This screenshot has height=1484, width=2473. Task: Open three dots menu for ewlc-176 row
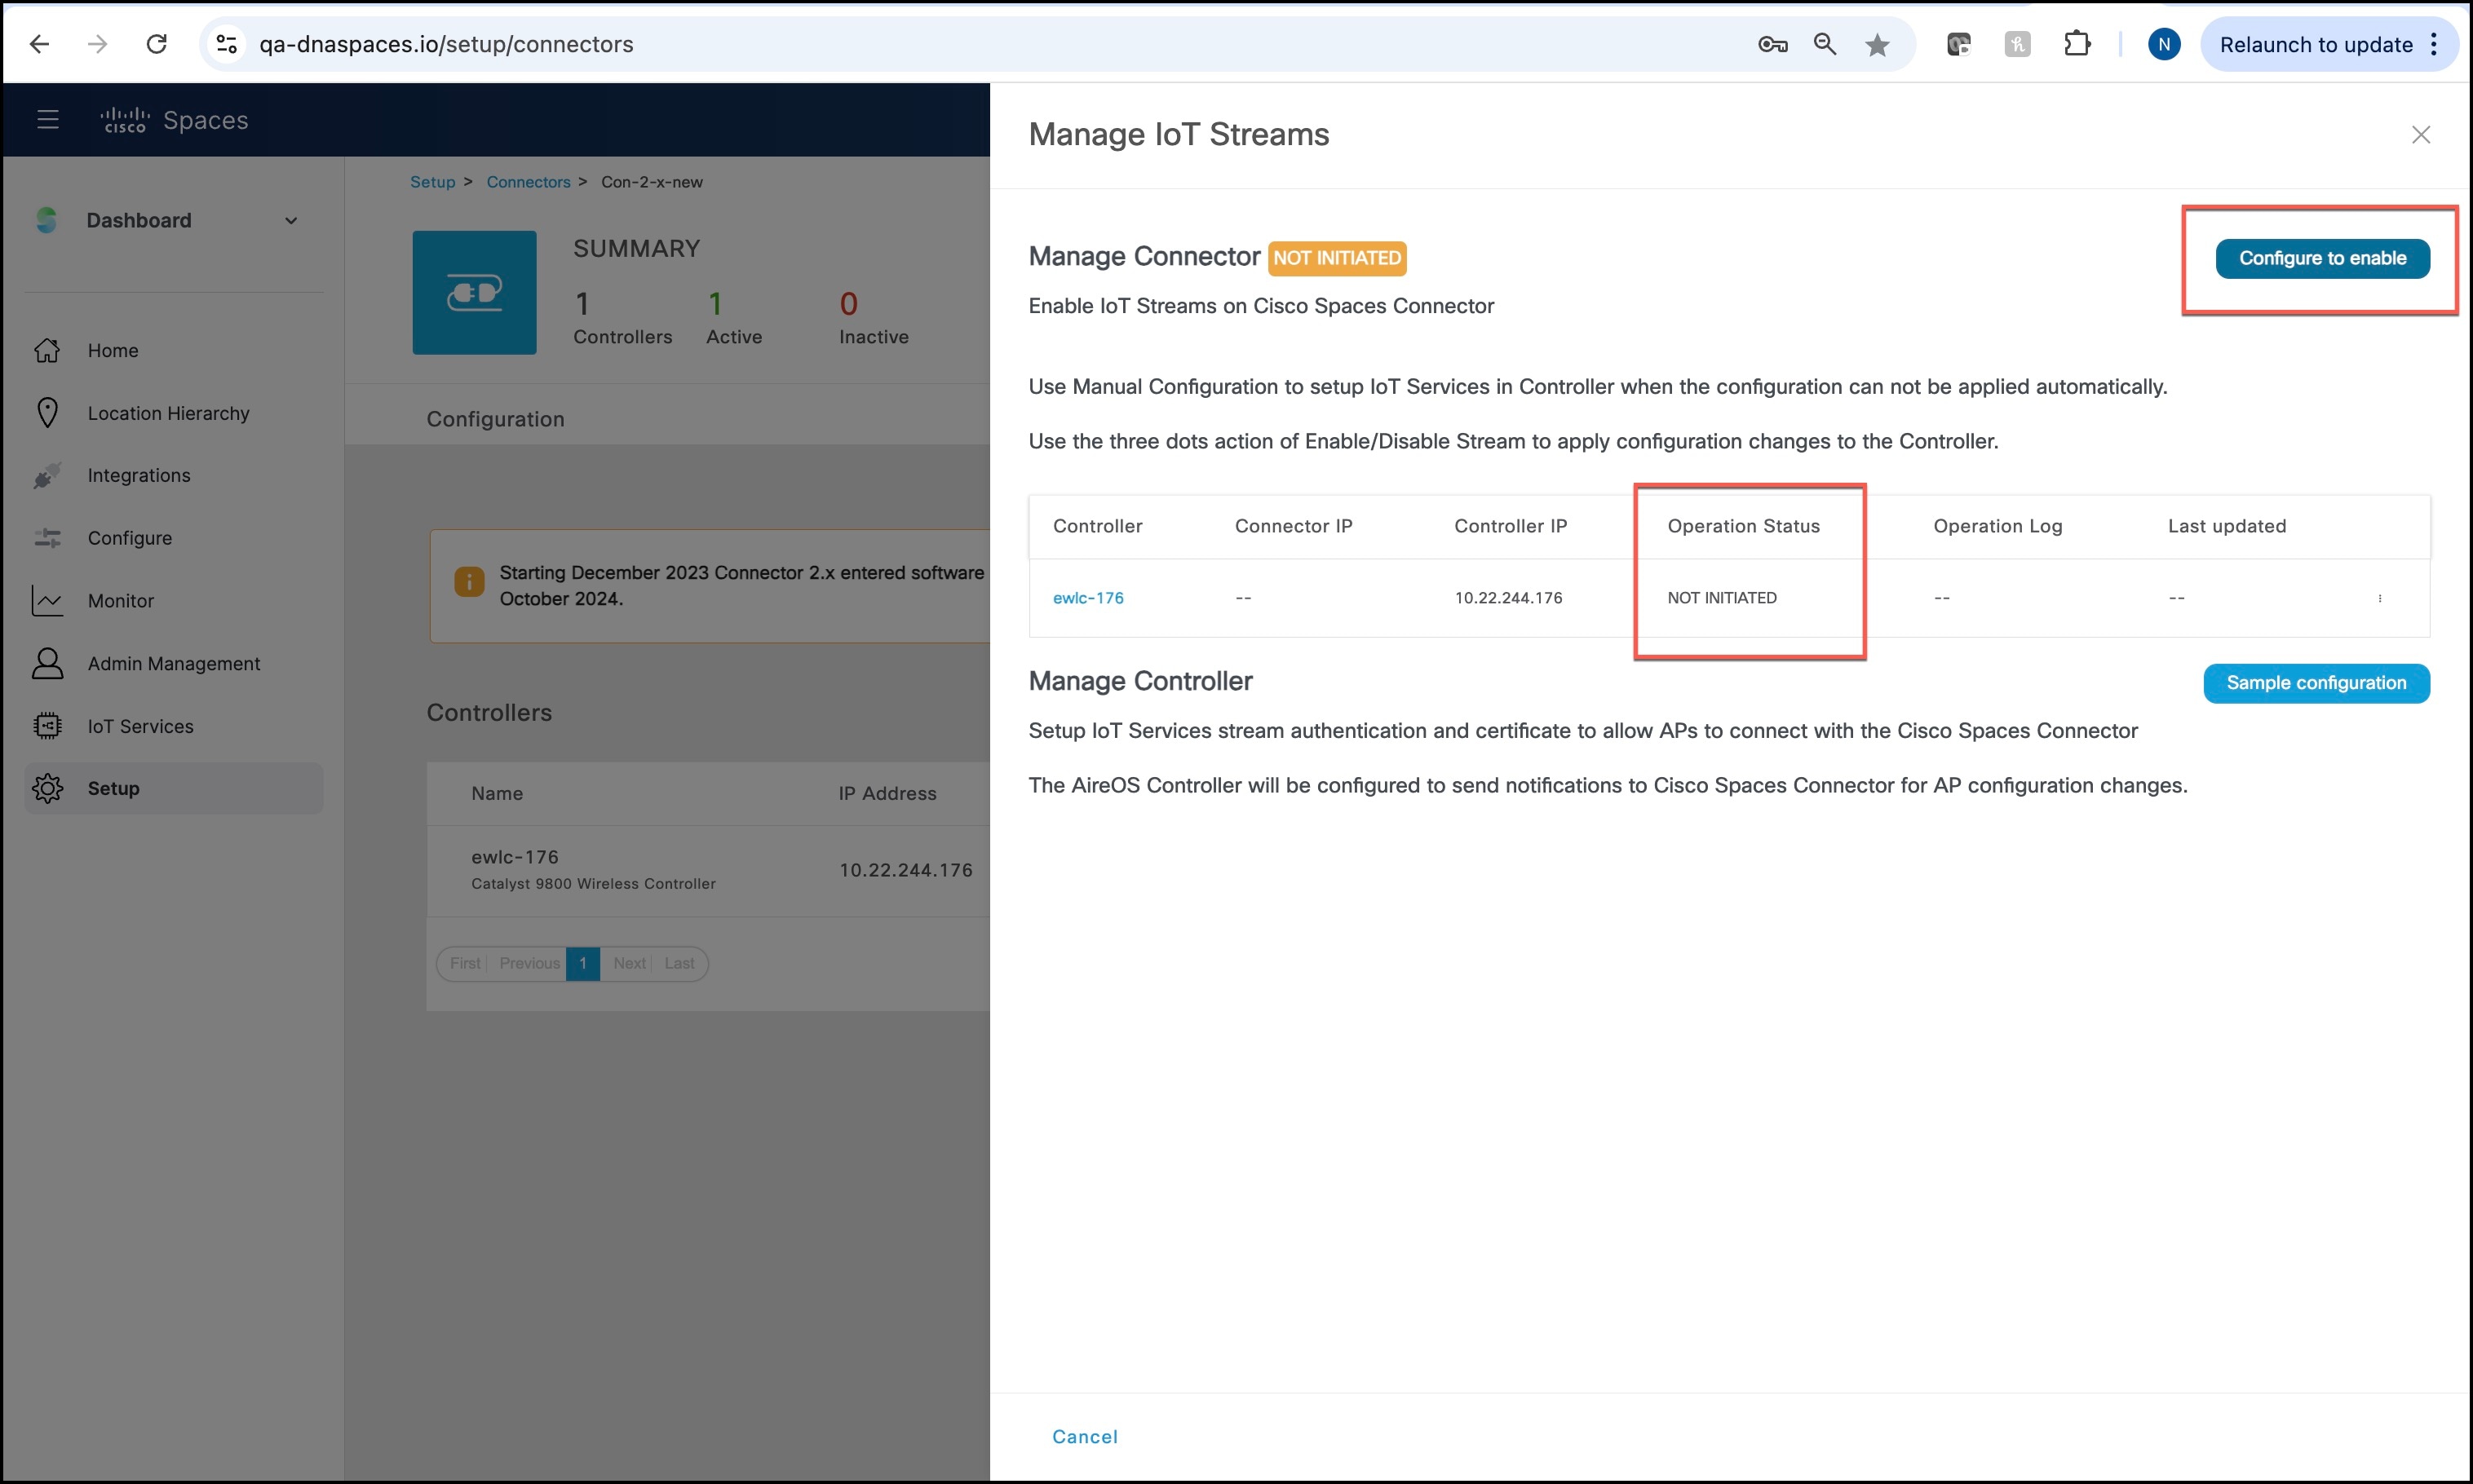(2380, 598)
